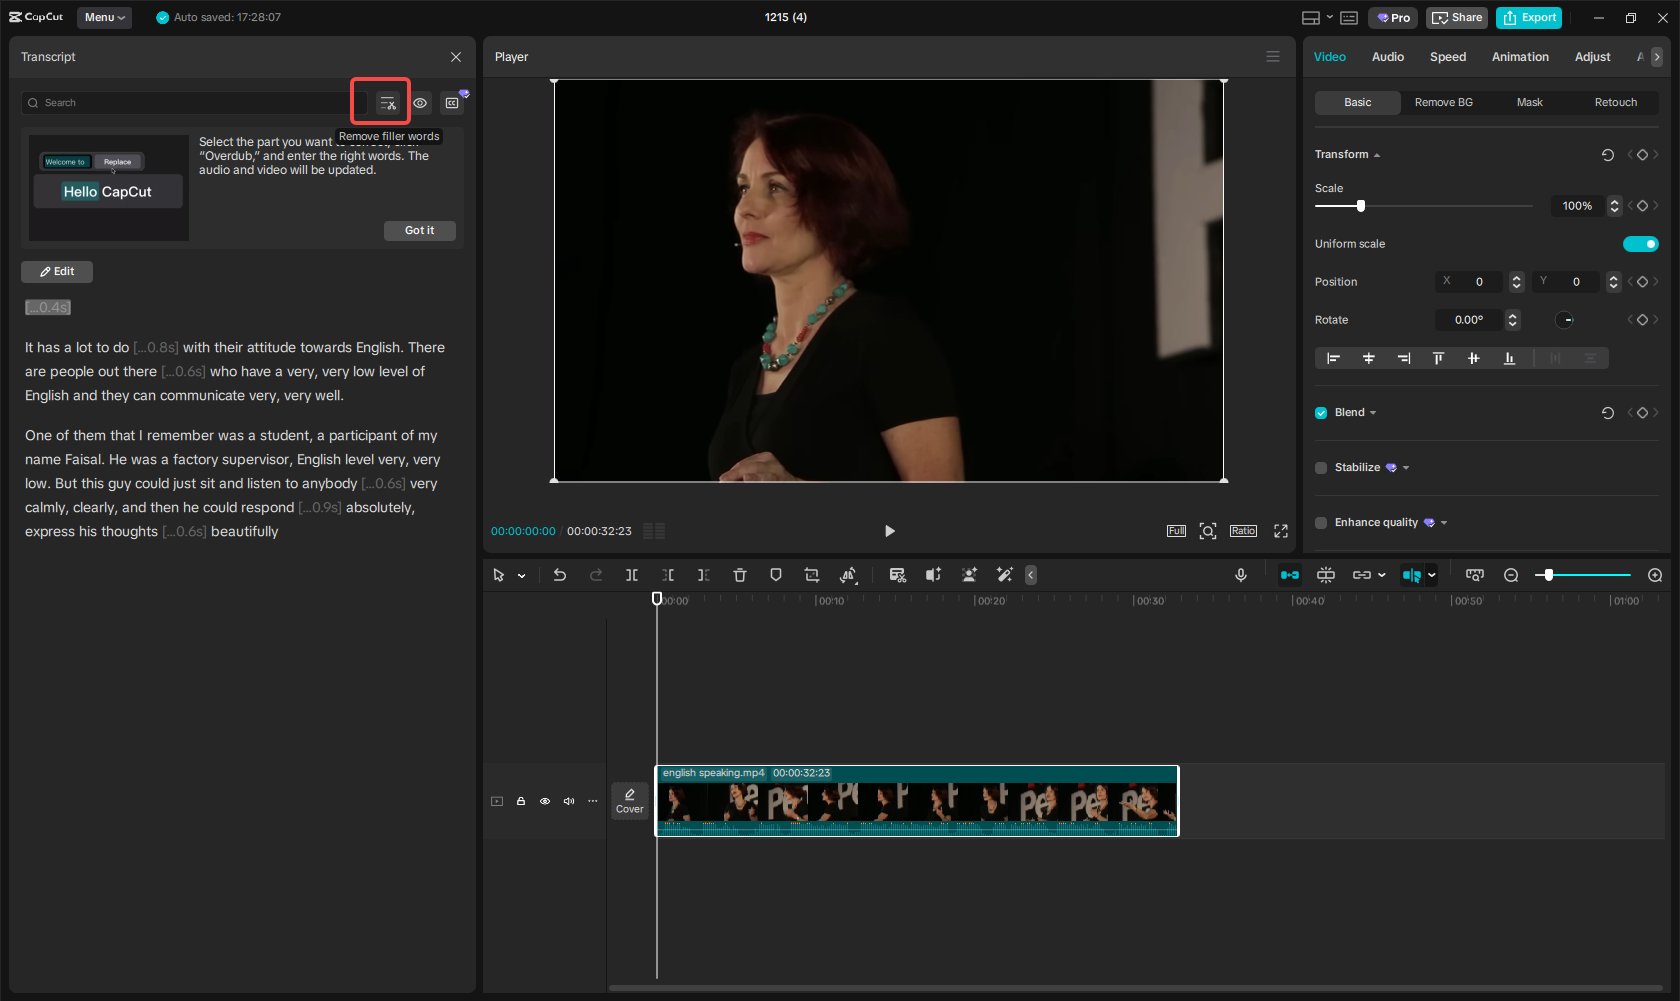Click the Export button
The height and width of the screenshot is (1001, 1680).
coord(1529,18)
